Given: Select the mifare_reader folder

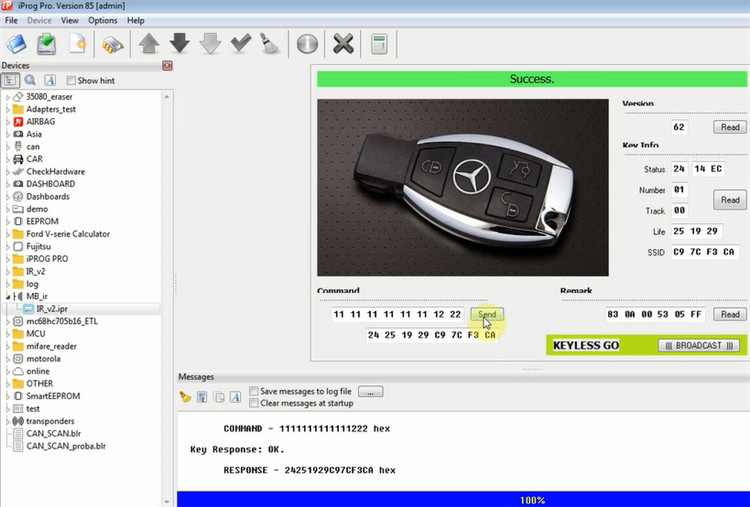Looking at the screenshot, I should (x=51, y=346).
